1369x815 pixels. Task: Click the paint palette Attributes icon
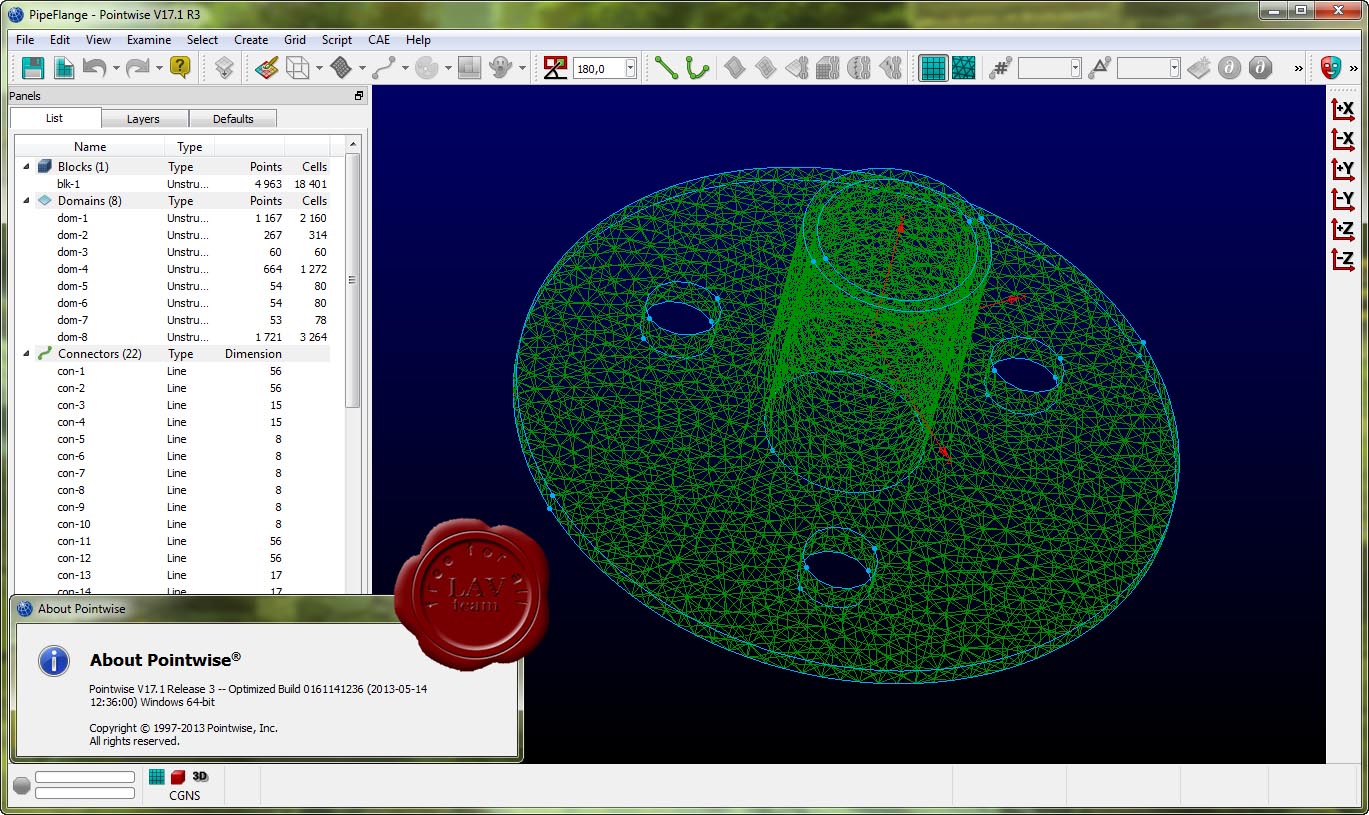(x=265, y=67)
